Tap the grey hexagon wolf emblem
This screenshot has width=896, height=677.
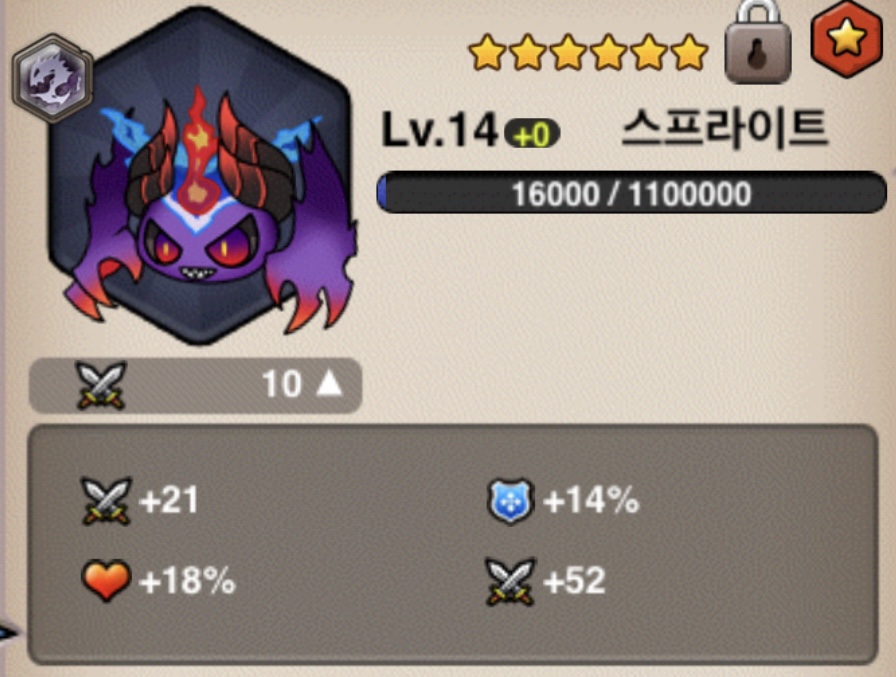[53, 78]
